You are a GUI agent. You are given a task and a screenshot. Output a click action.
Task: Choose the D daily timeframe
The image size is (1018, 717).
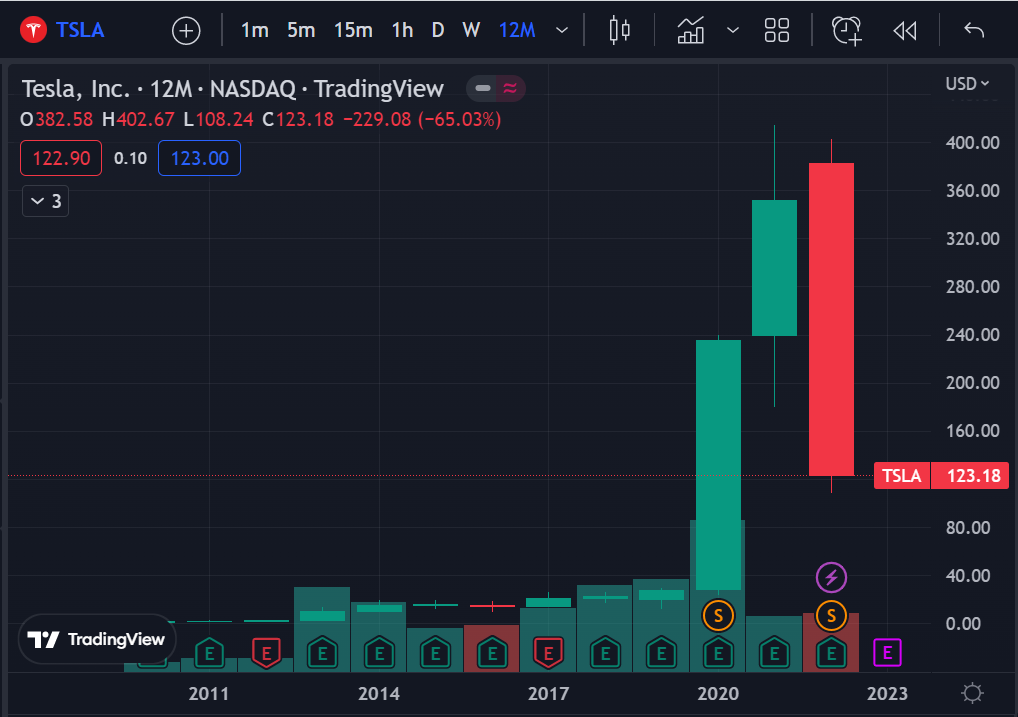point(438,30)
